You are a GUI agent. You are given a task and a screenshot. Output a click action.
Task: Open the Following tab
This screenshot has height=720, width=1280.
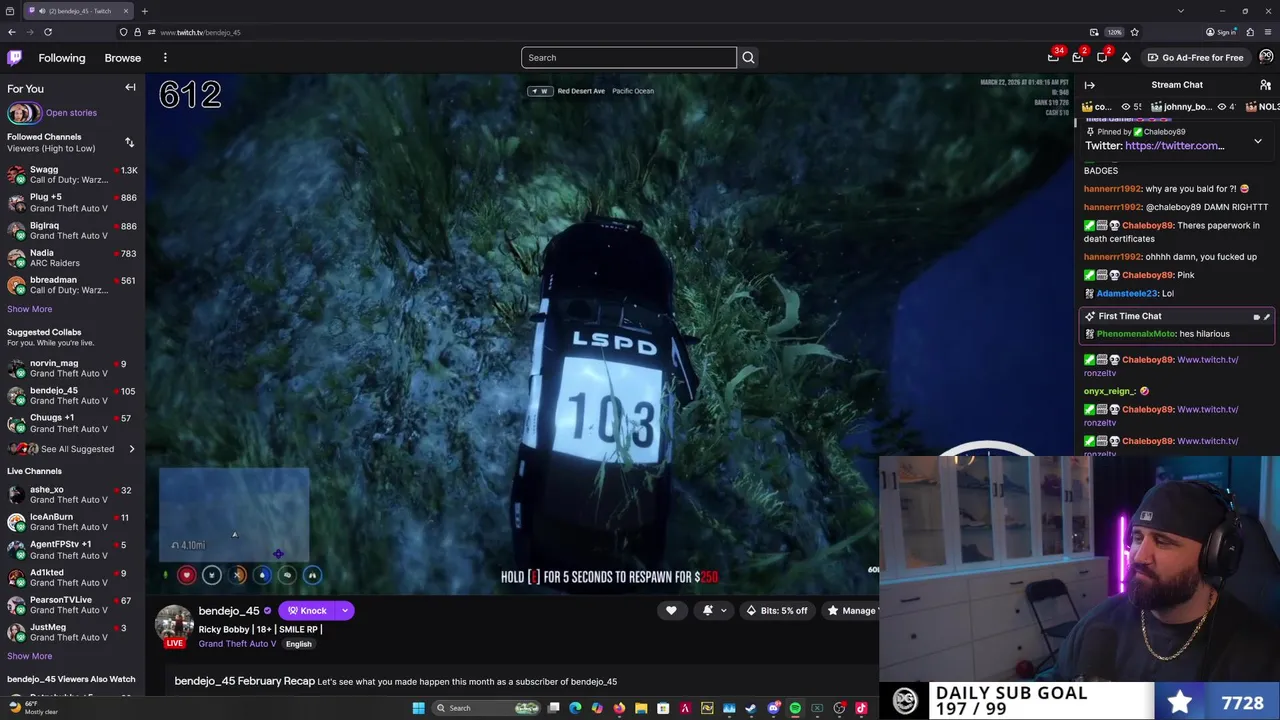pos(62,58)
